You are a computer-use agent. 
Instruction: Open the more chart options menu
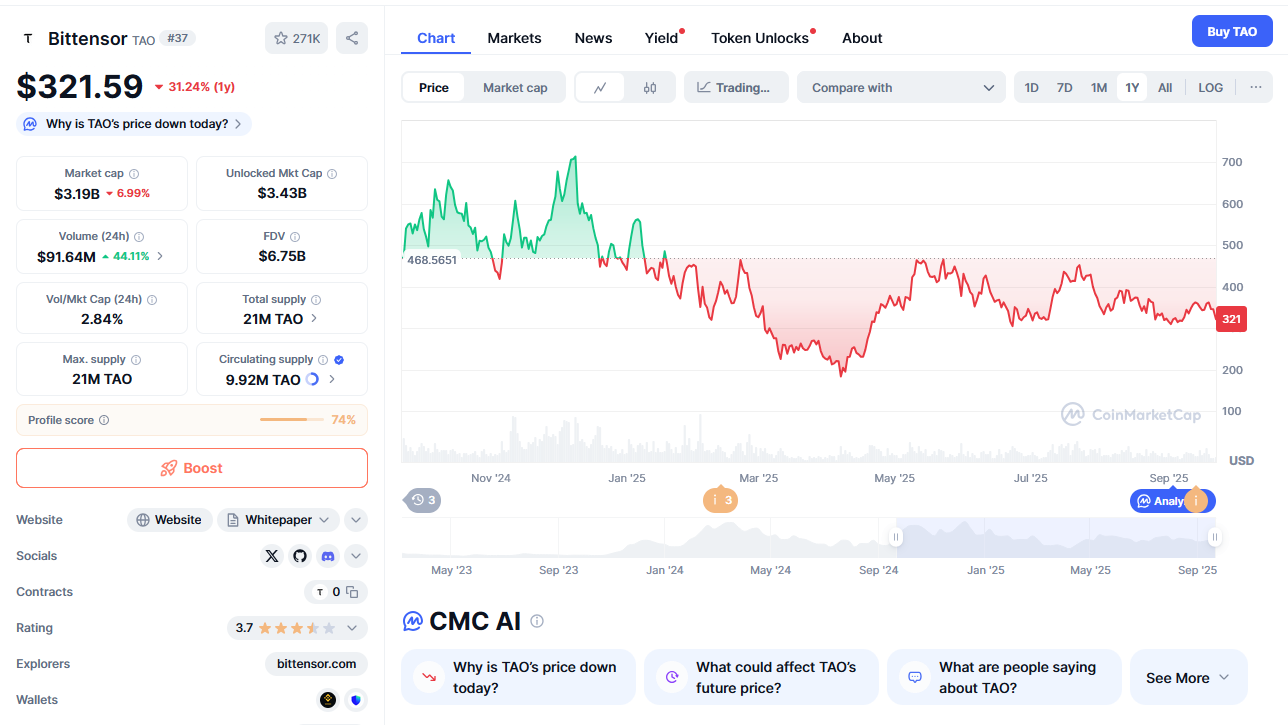point(1255,87)
